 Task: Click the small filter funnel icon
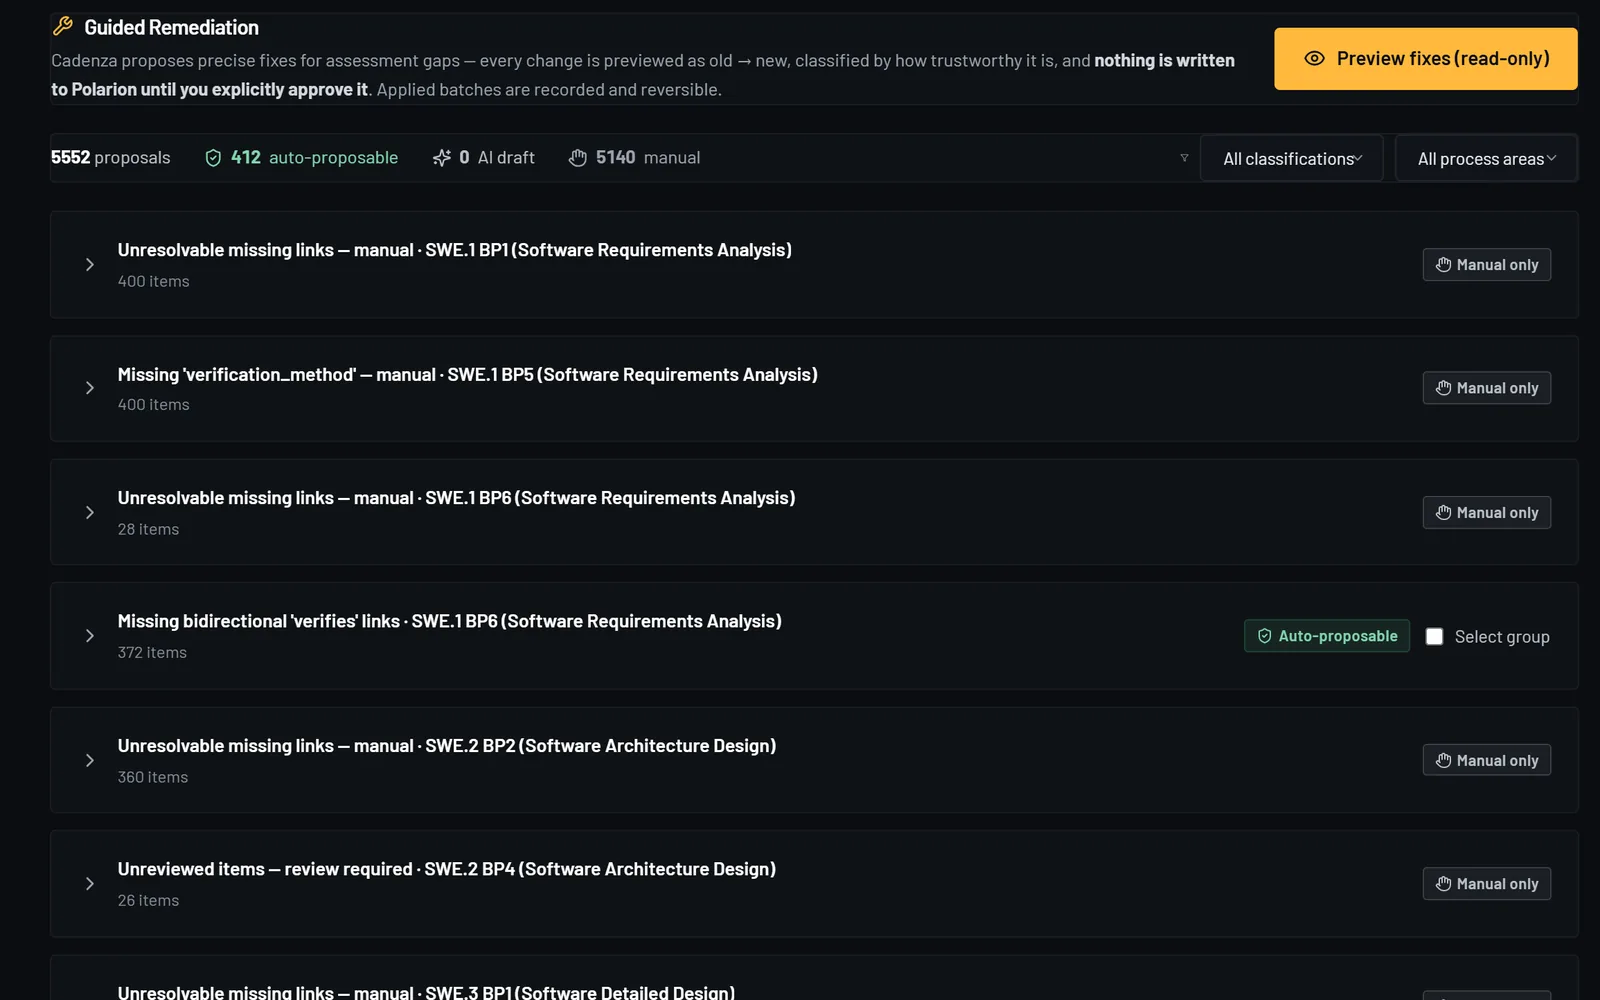coord(1184,158)
